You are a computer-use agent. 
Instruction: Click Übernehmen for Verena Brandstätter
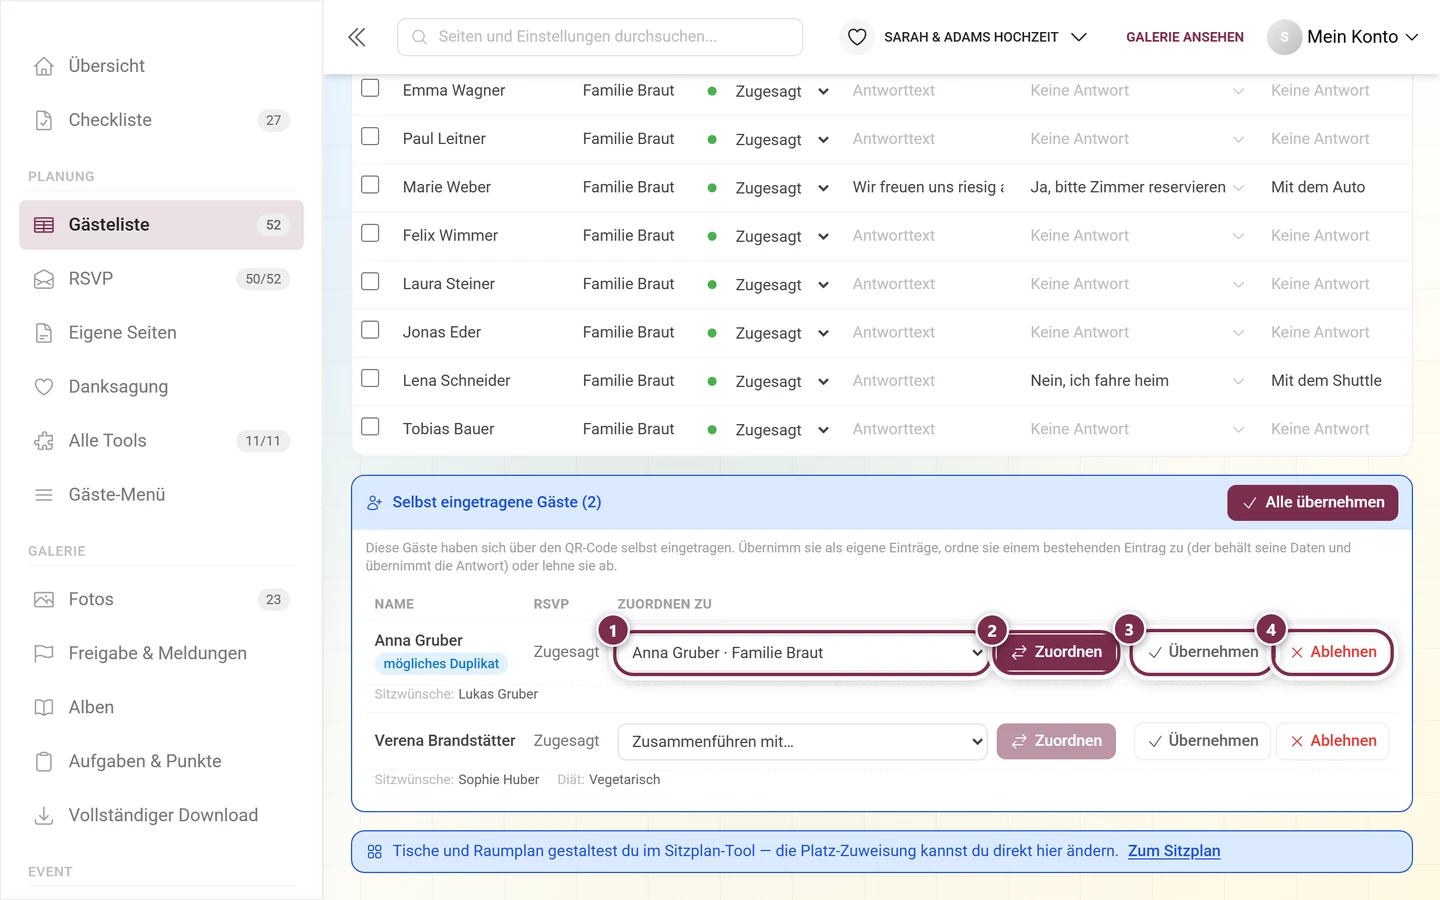[x=1203, y=741]
